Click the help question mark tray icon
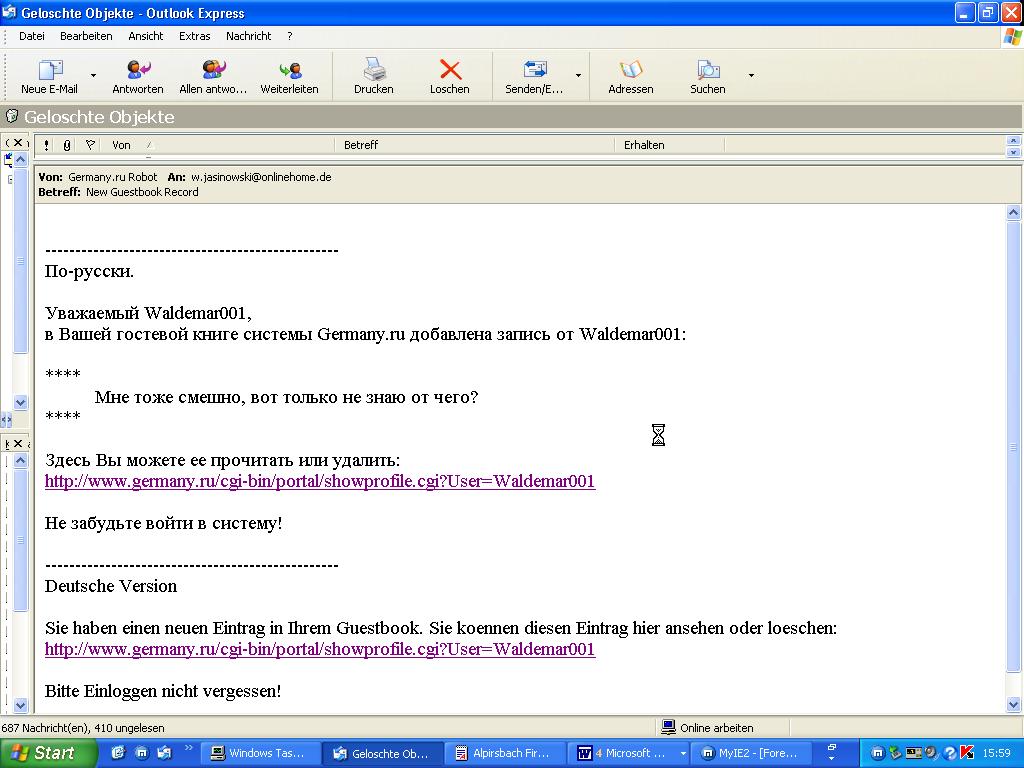The height and width of the screenshot is (768, 1024). 950,753
